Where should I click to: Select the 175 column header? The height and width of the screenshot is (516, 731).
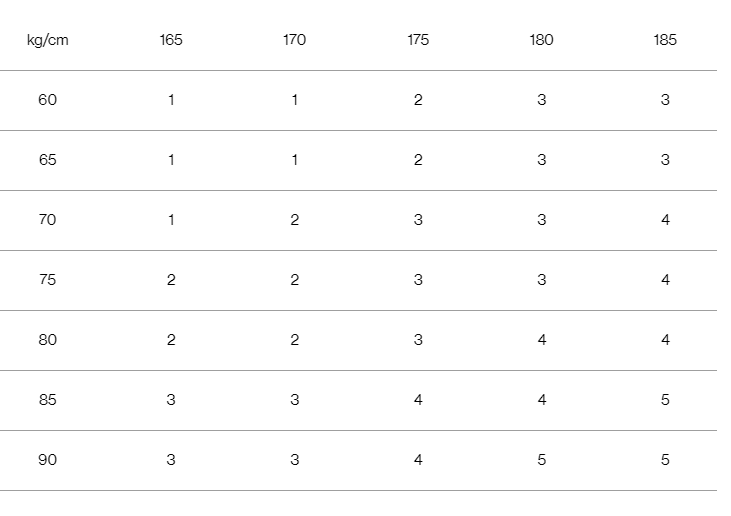[418, 40]
